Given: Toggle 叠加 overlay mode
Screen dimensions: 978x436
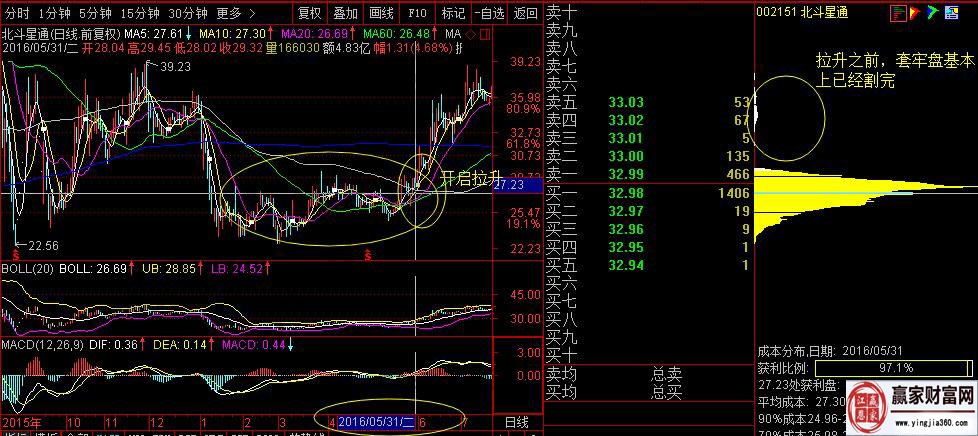Looking at the screenshot, I should [345, 13].
